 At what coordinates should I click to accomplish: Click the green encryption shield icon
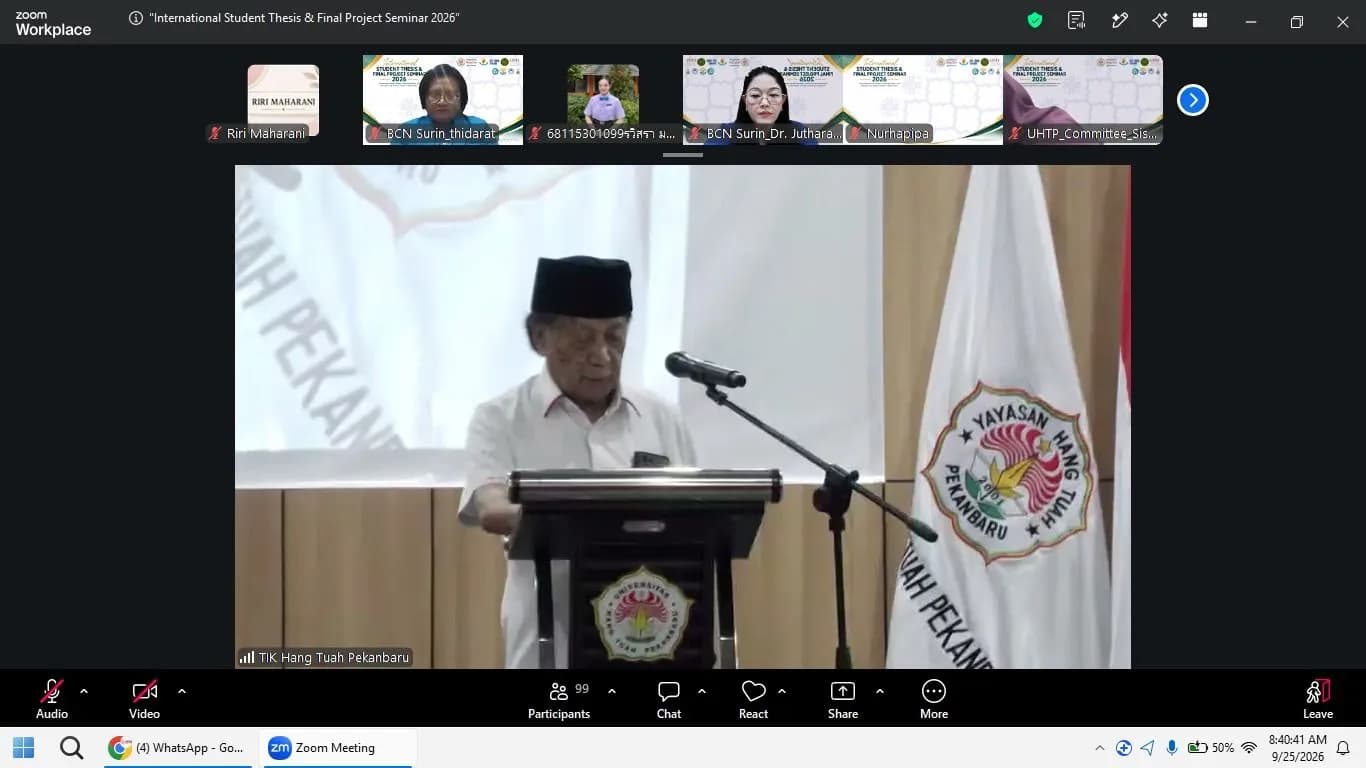1035,20
